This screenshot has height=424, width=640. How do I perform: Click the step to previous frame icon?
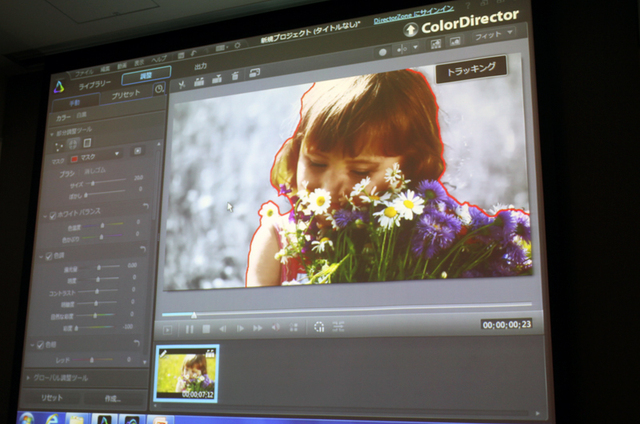tap(223, 328)
